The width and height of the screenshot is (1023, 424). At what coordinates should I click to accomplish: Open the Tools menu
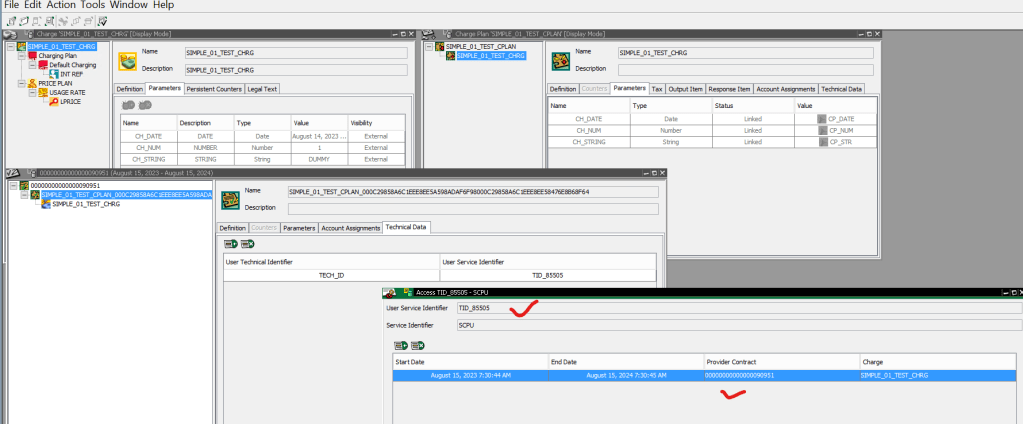(x=93, y=5)
